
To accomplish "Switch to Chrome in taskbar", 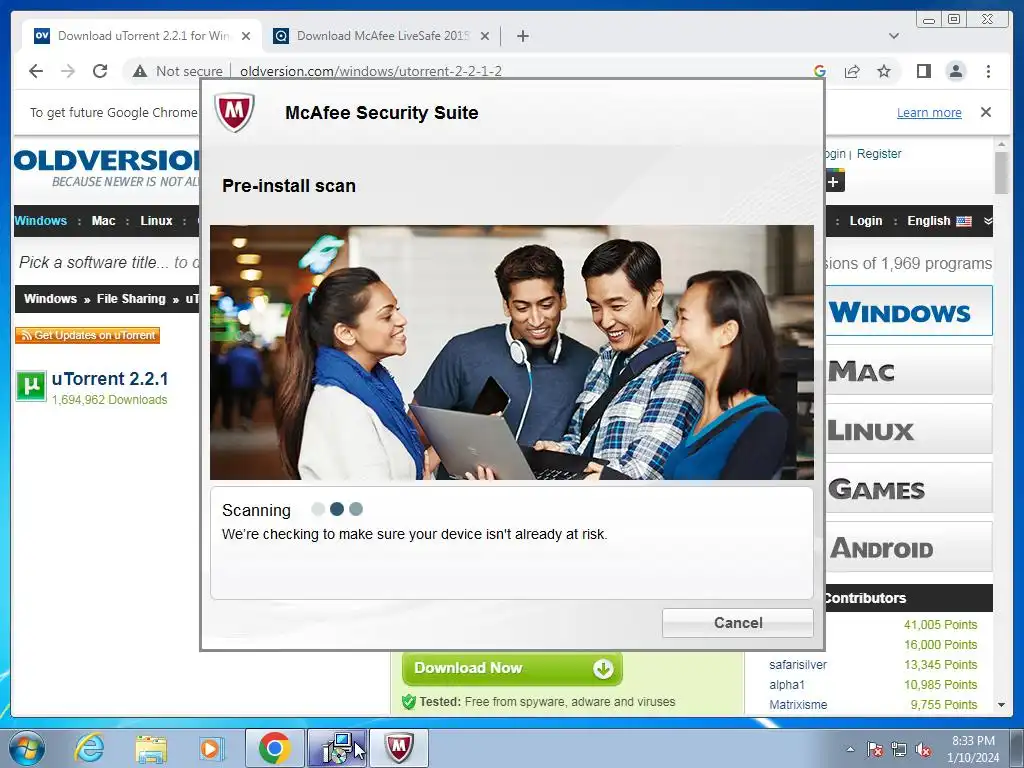I will (x=274, y=748).
